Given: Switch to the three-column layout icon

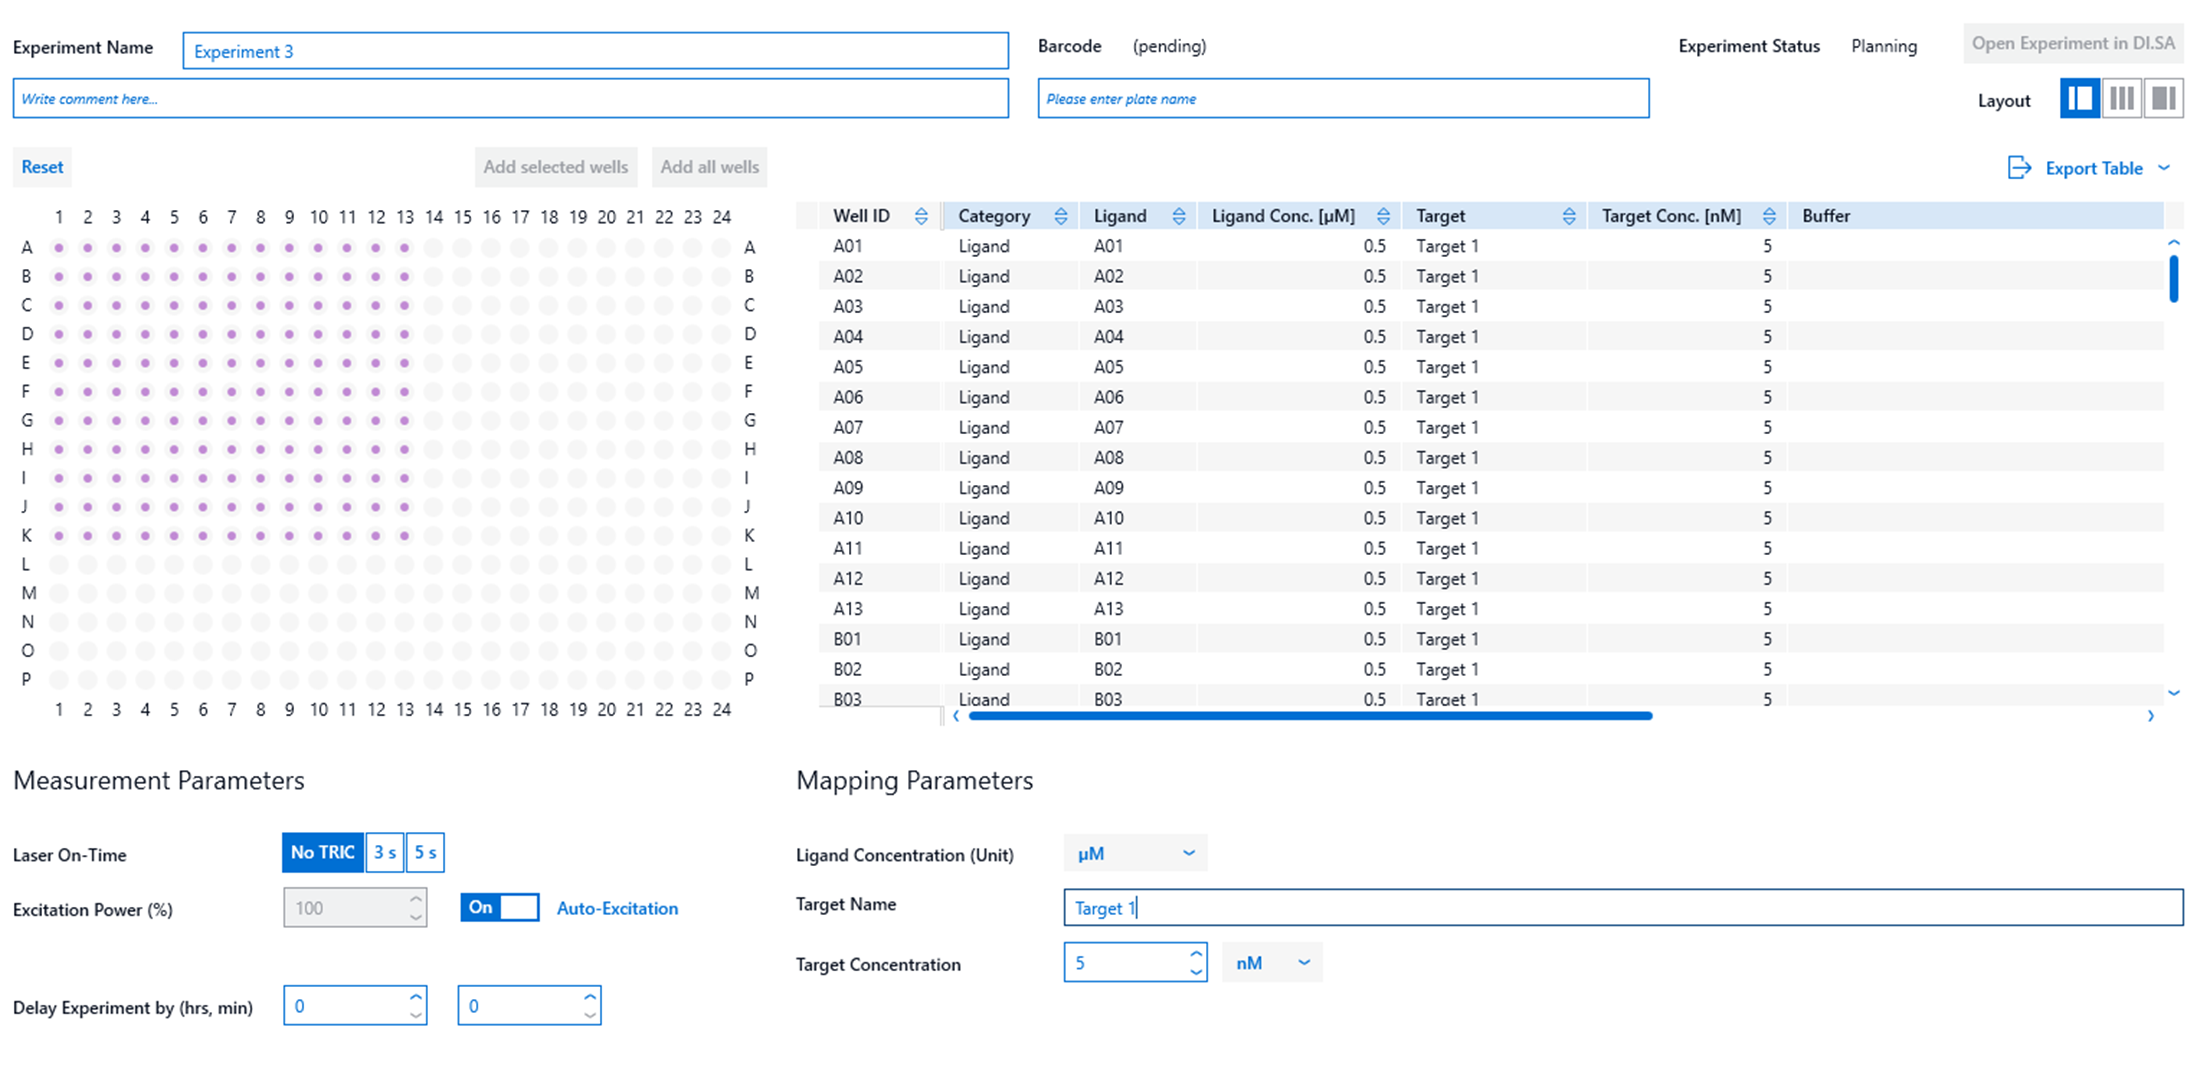Looking at the screenshot, I should [x=2122, y=98].
